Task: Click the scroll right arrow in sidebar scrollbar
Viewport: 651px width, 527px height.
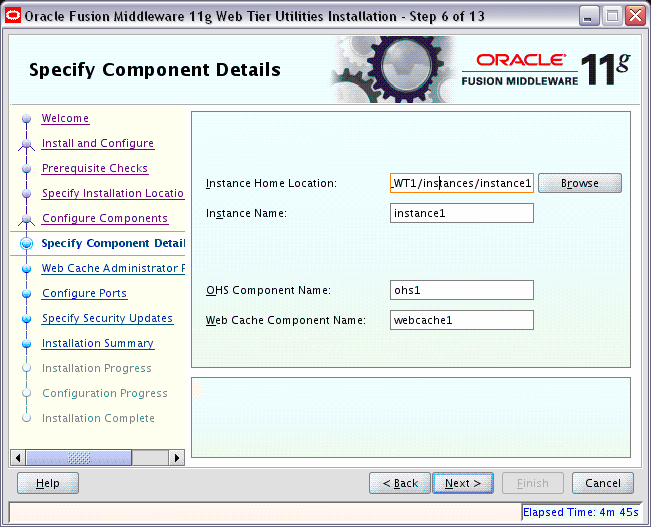Action: [177, 457]
